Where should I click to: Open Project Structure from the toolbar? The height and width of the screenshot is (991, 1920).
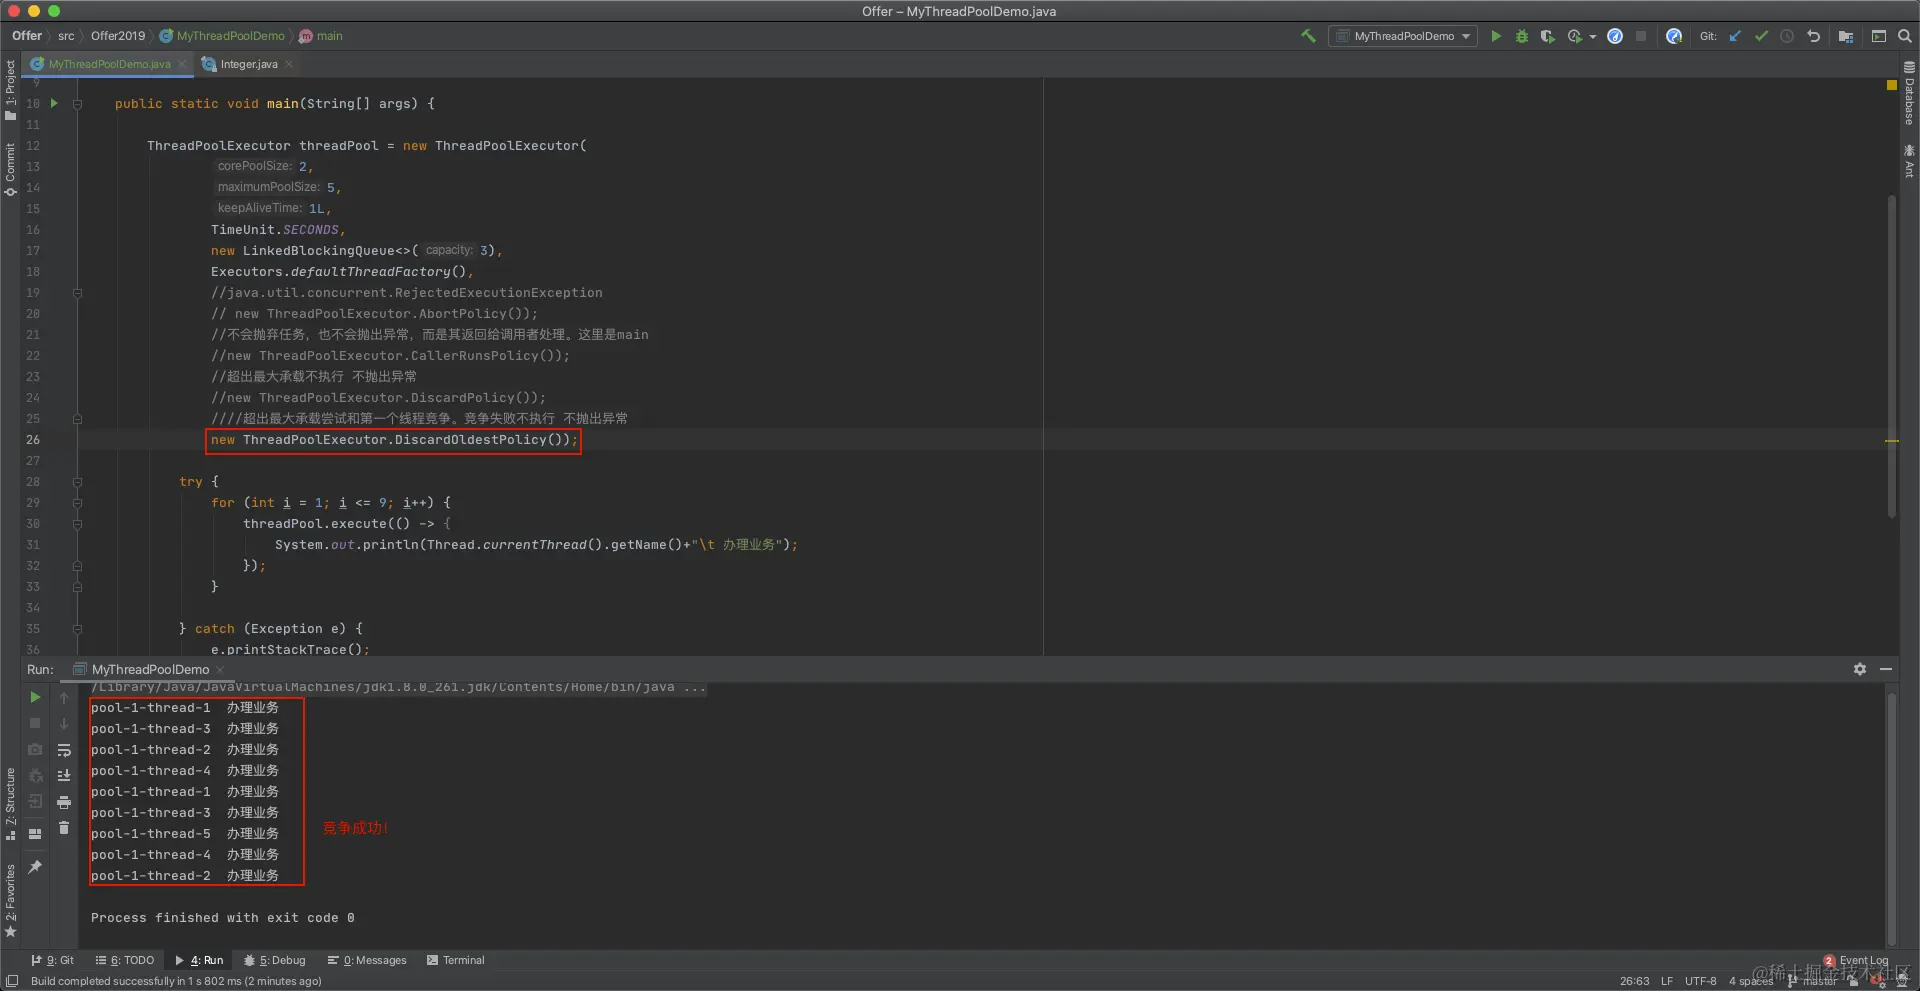(1846, 36)
